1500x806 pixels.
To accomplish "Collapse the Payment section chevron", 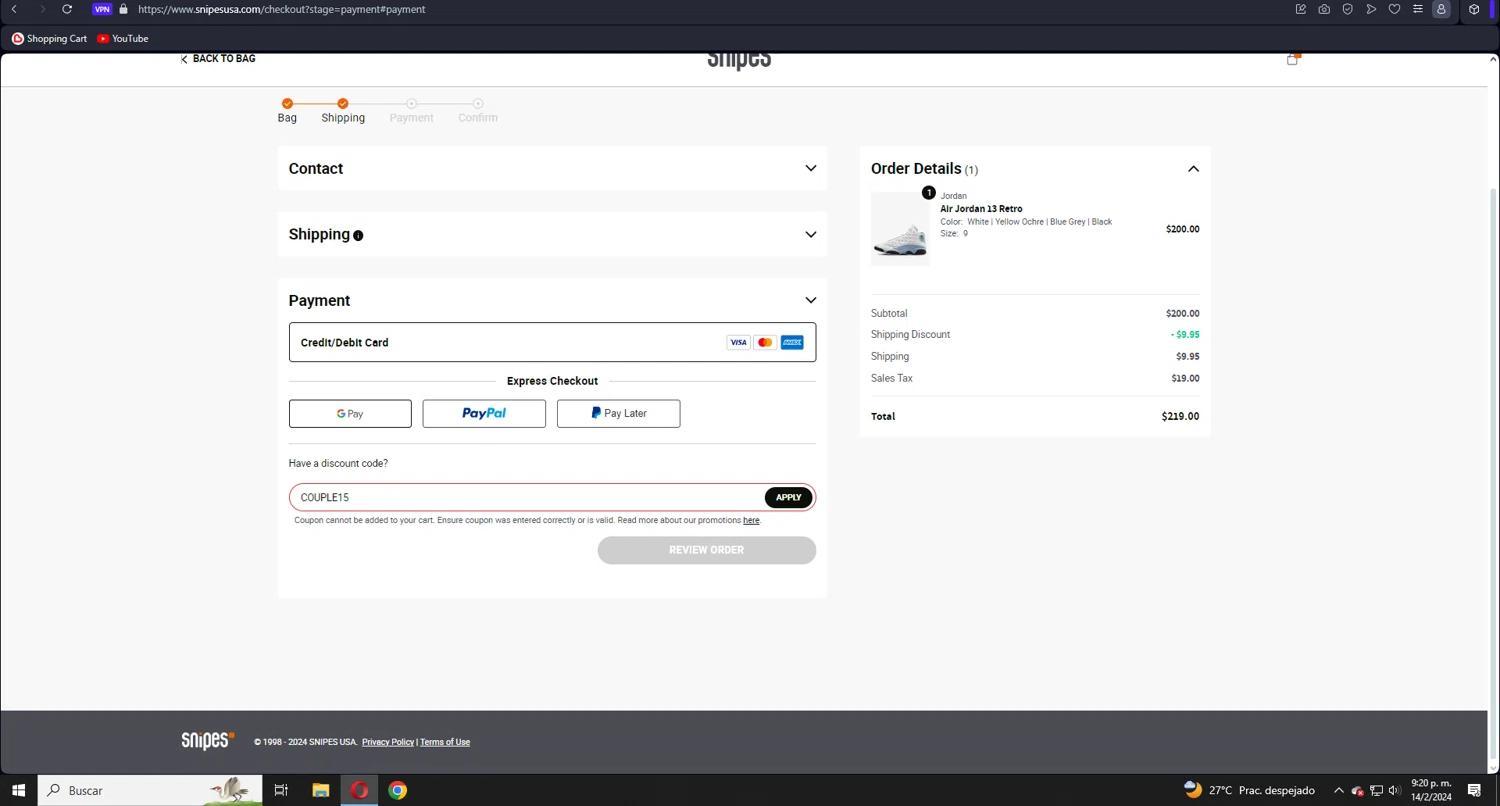I will [x=811, y=300].
